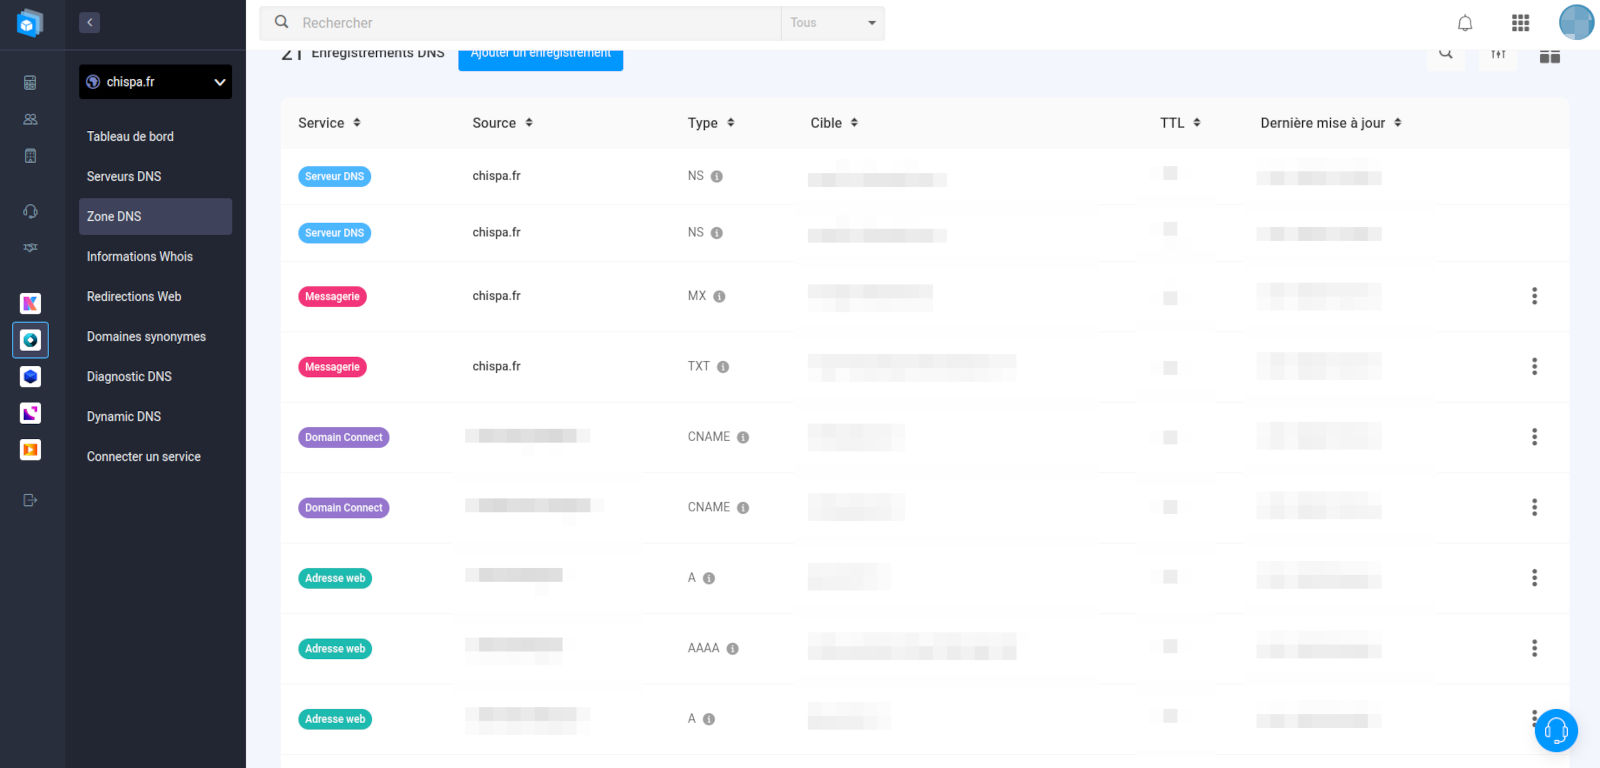Open three-dot menu for MX record
Image resolution: width=1600 pixels, height=768 pixels.
1534,296
